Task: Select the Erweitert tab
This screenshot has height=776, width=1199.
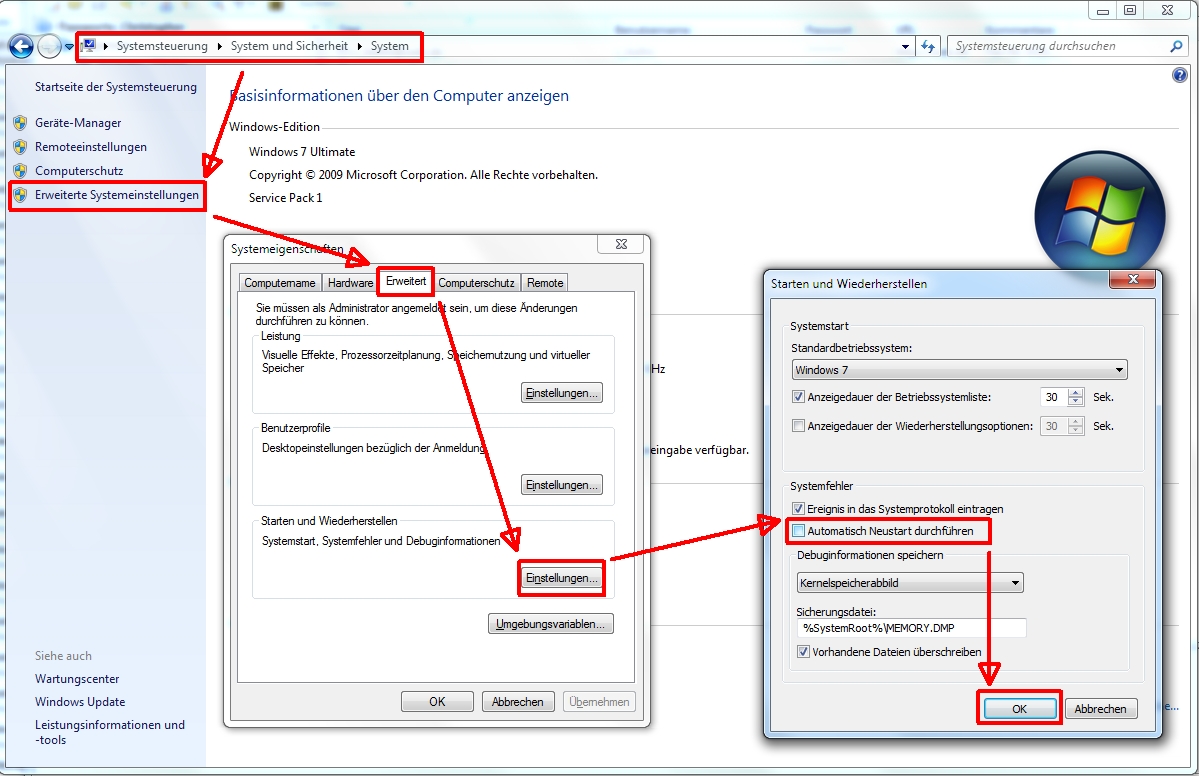Action: (x=406, y=281)
